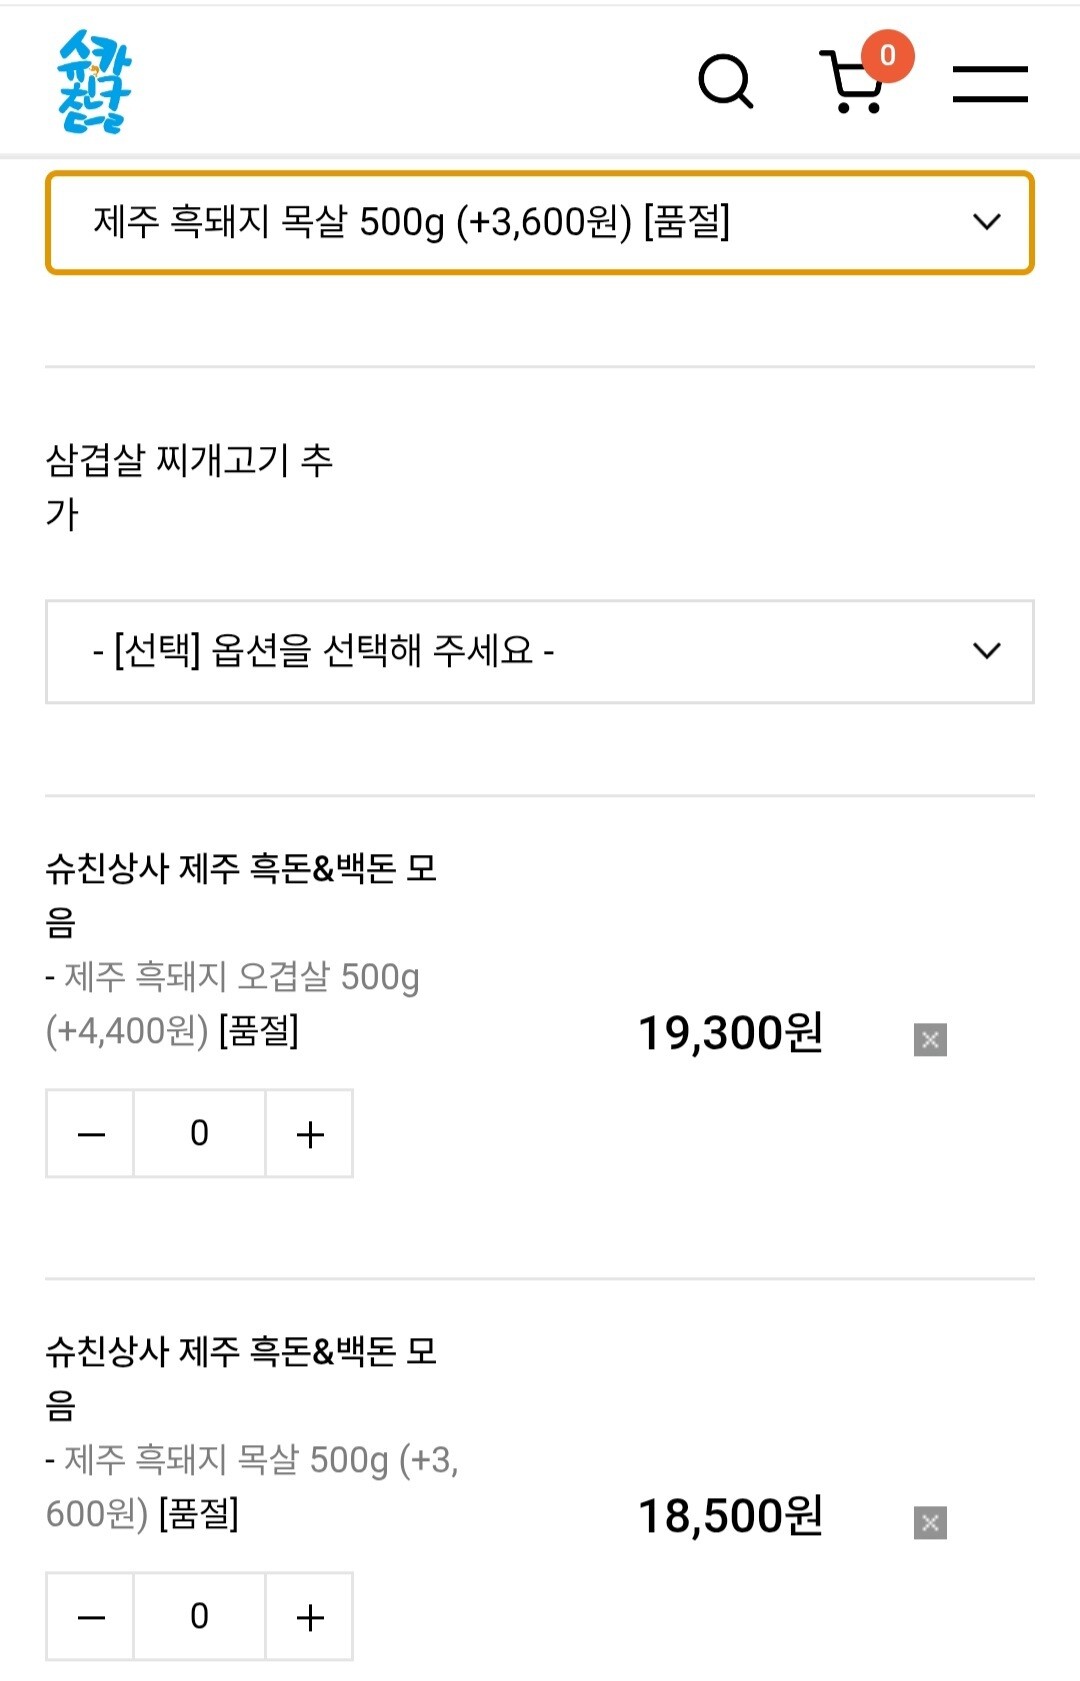Expand the 옵션을 선택해 주세요 dropdown
Screen dimensions: 1080x1681
pos(540,652)
